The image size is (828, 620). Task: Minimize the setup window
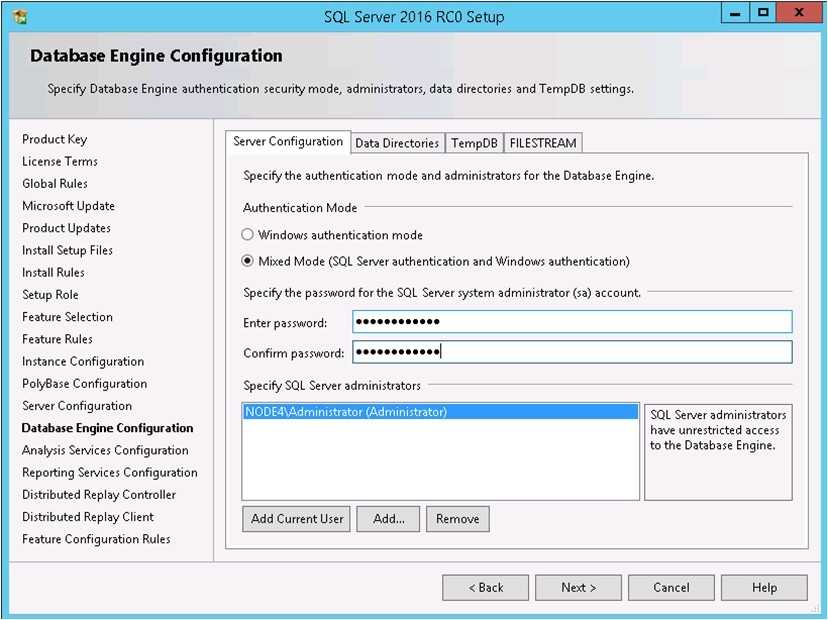(x=735, y=13)
